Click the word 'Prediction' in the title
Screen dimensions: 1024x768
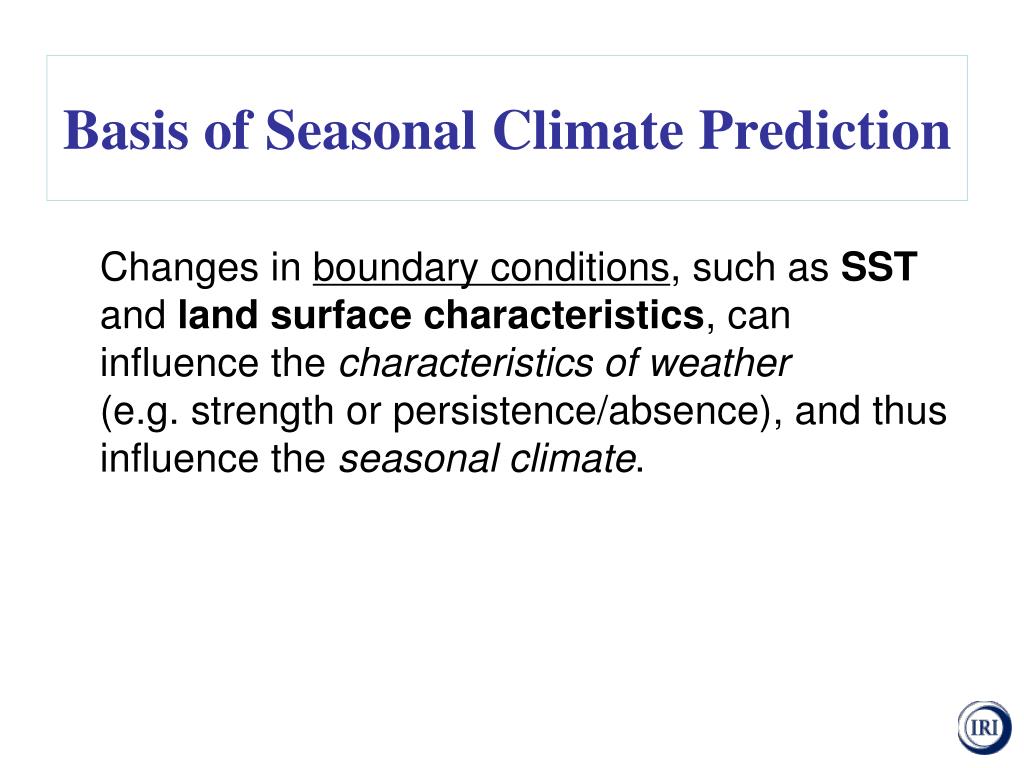[x=825, y=131]
